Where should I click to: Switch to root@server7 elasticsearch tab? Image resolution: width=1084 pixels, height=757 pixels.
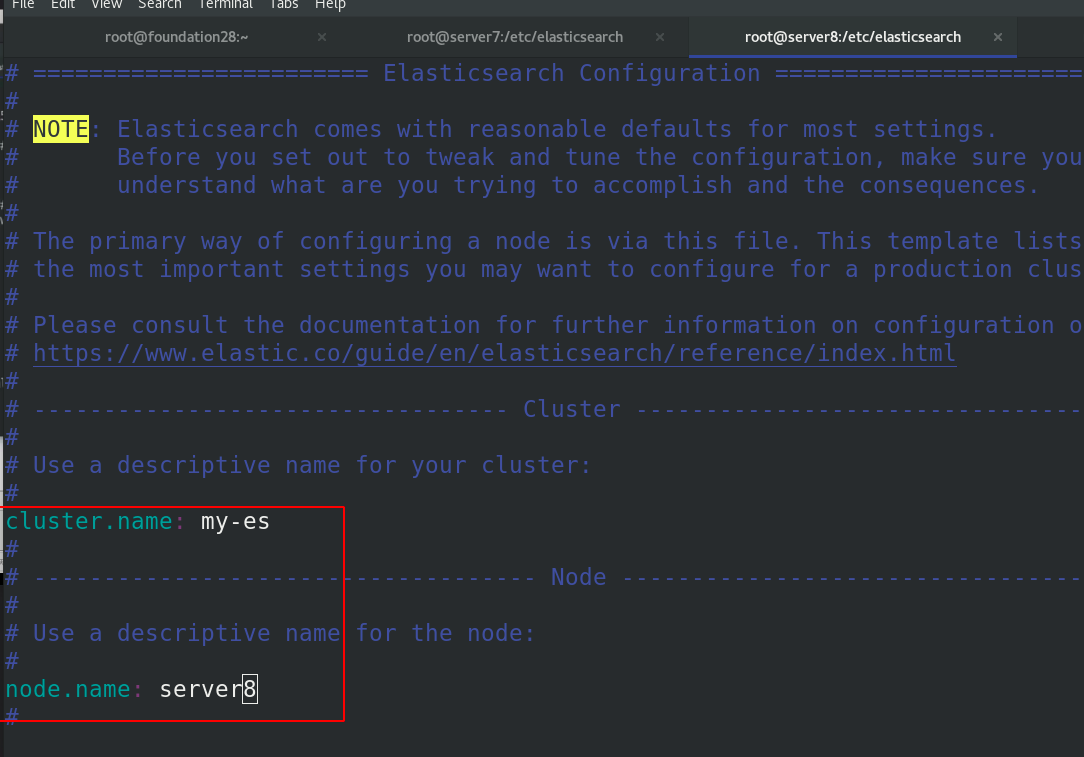coord(514,37)
